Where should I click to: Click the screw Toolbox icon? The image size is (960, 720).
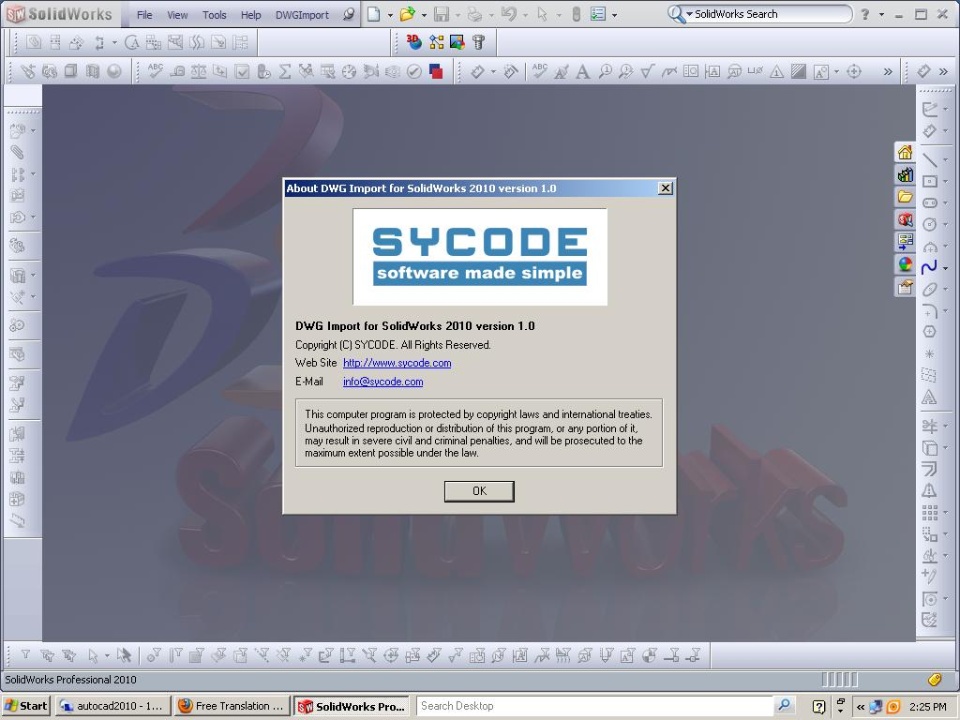pos(479,42)
